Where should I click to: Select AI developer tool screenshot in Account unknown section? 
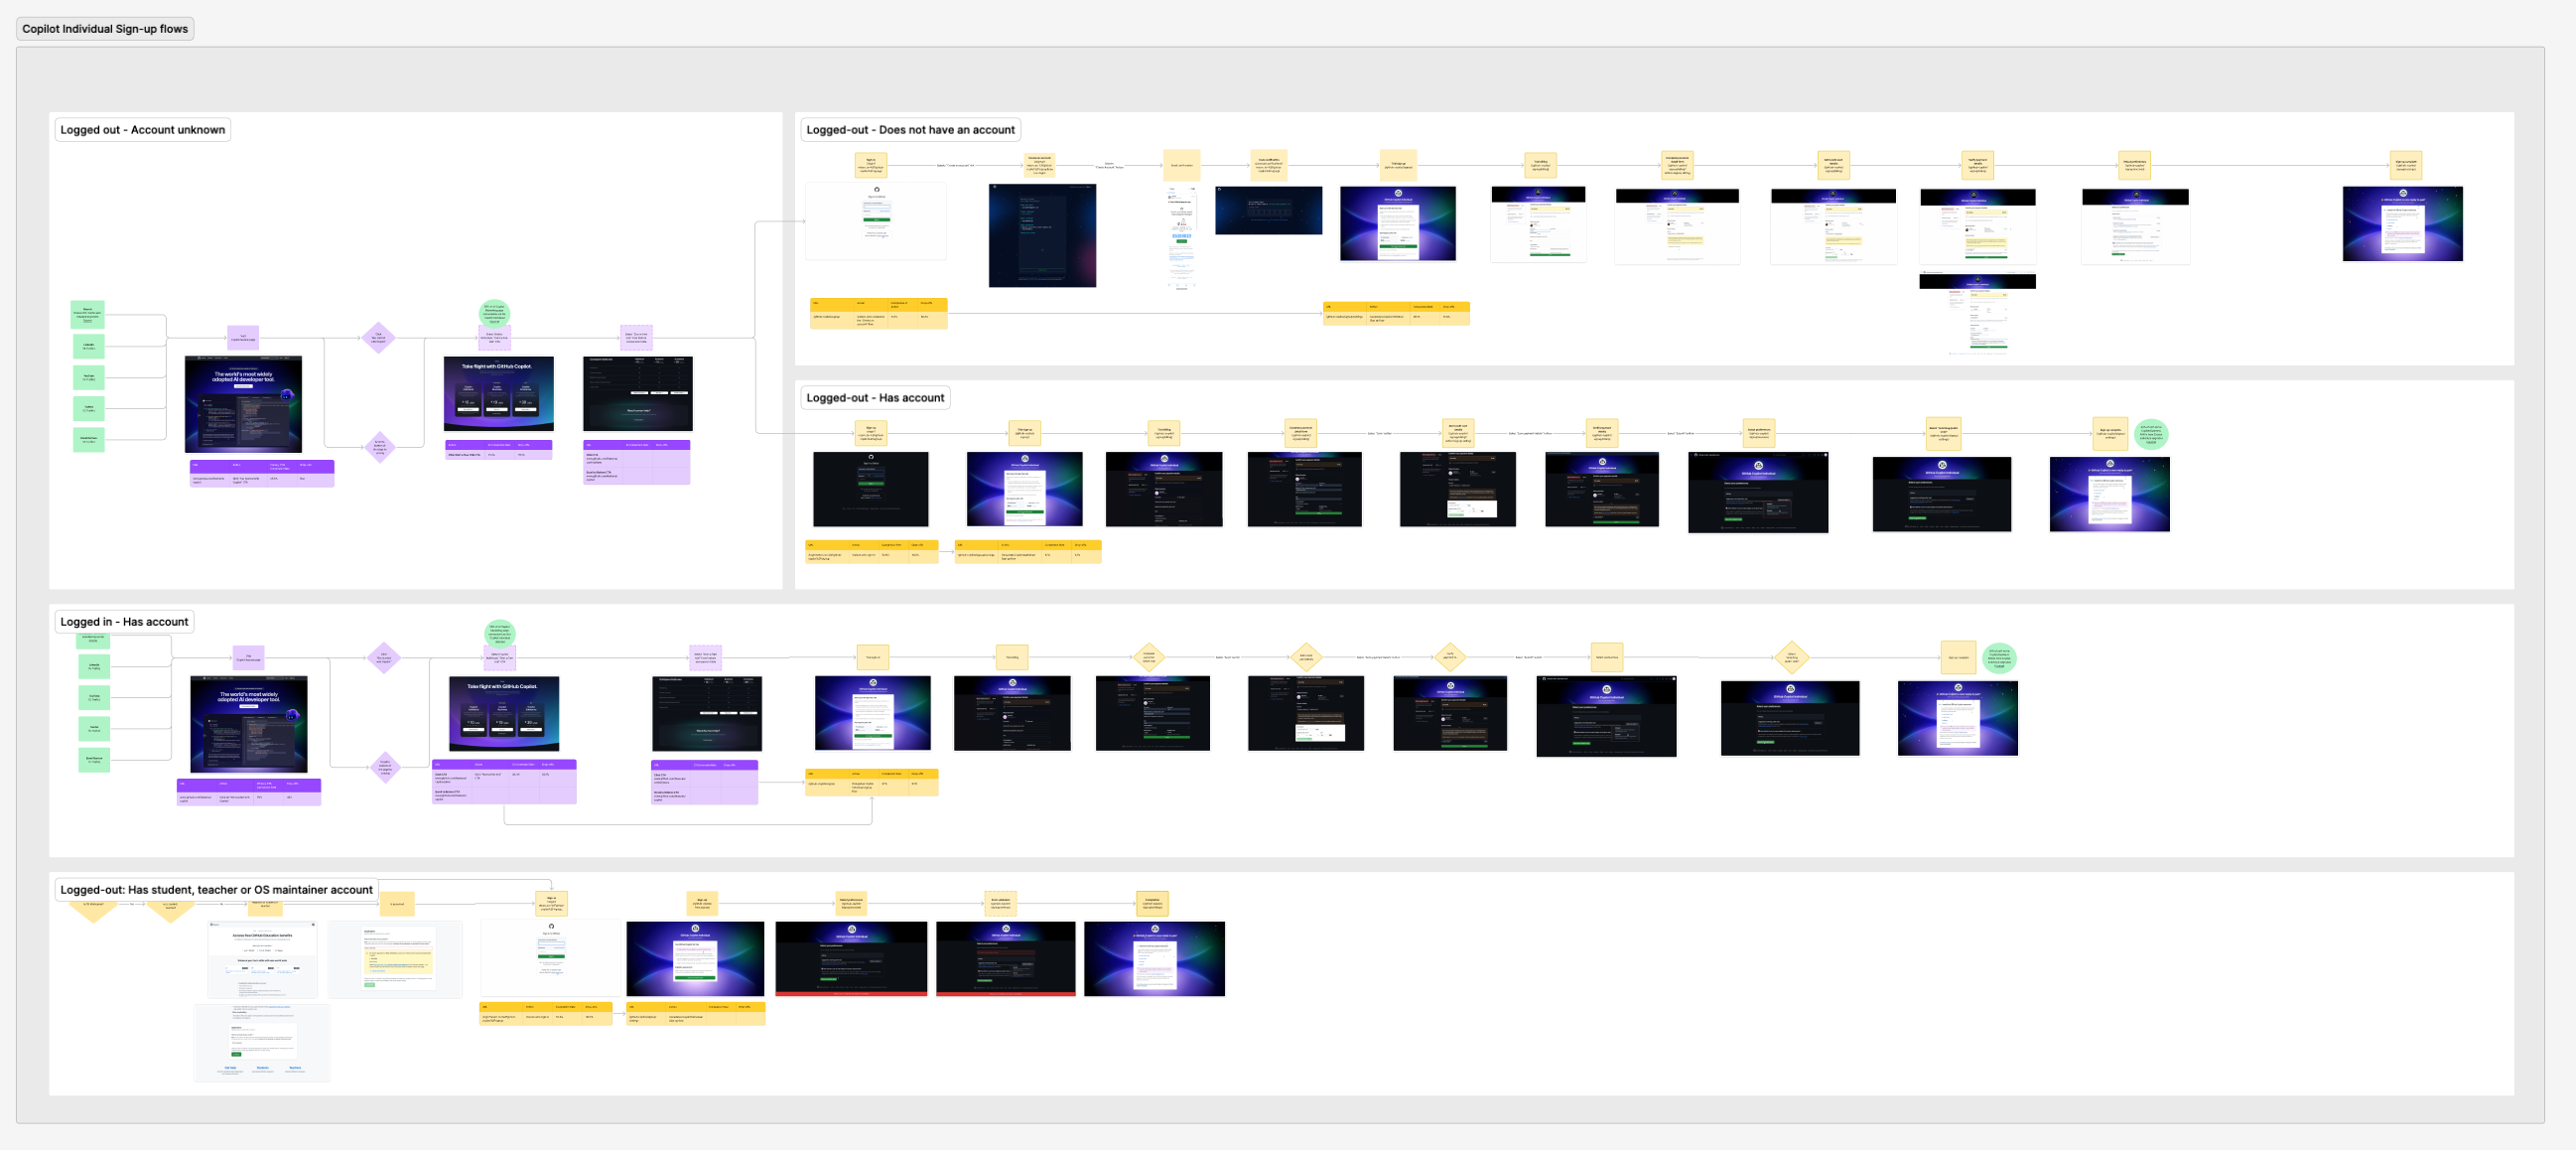[x=243, y=404]
